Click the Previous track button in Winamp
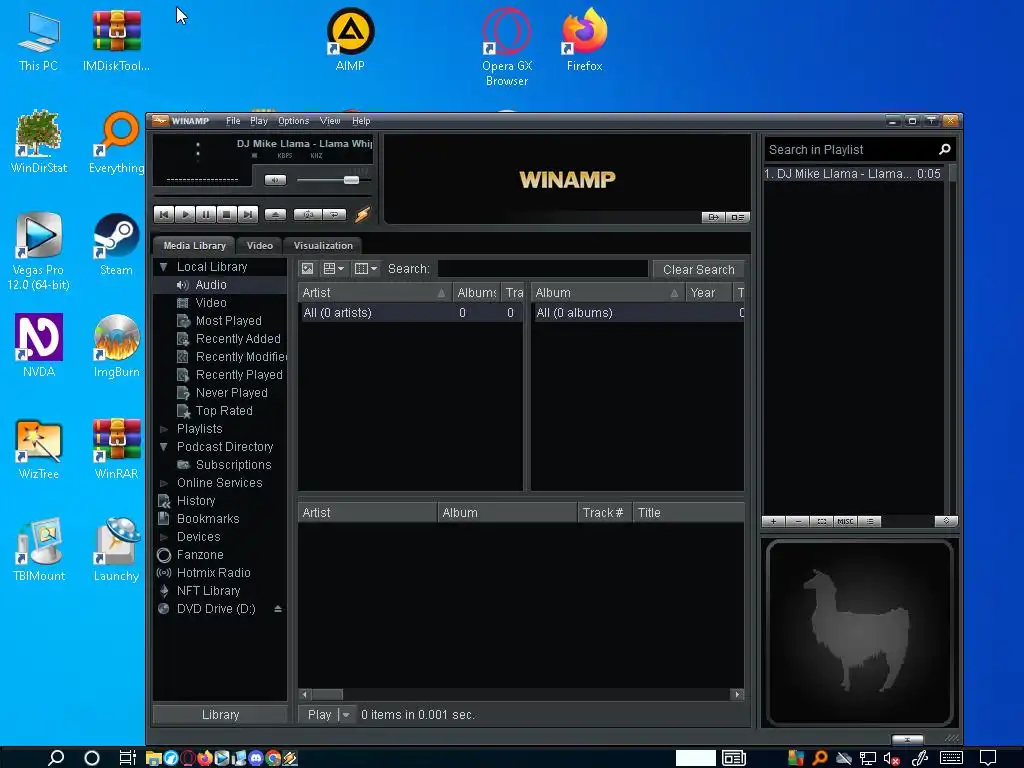The width and height of the screenshot is (1024, 768). click(164, 214)
